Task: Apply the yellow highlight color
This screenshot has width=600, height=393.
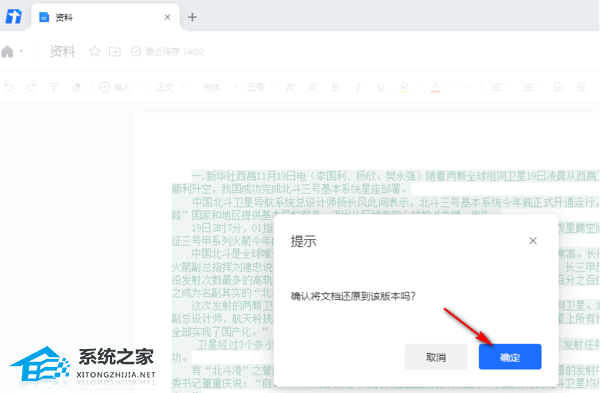Action: pos(404,87)
